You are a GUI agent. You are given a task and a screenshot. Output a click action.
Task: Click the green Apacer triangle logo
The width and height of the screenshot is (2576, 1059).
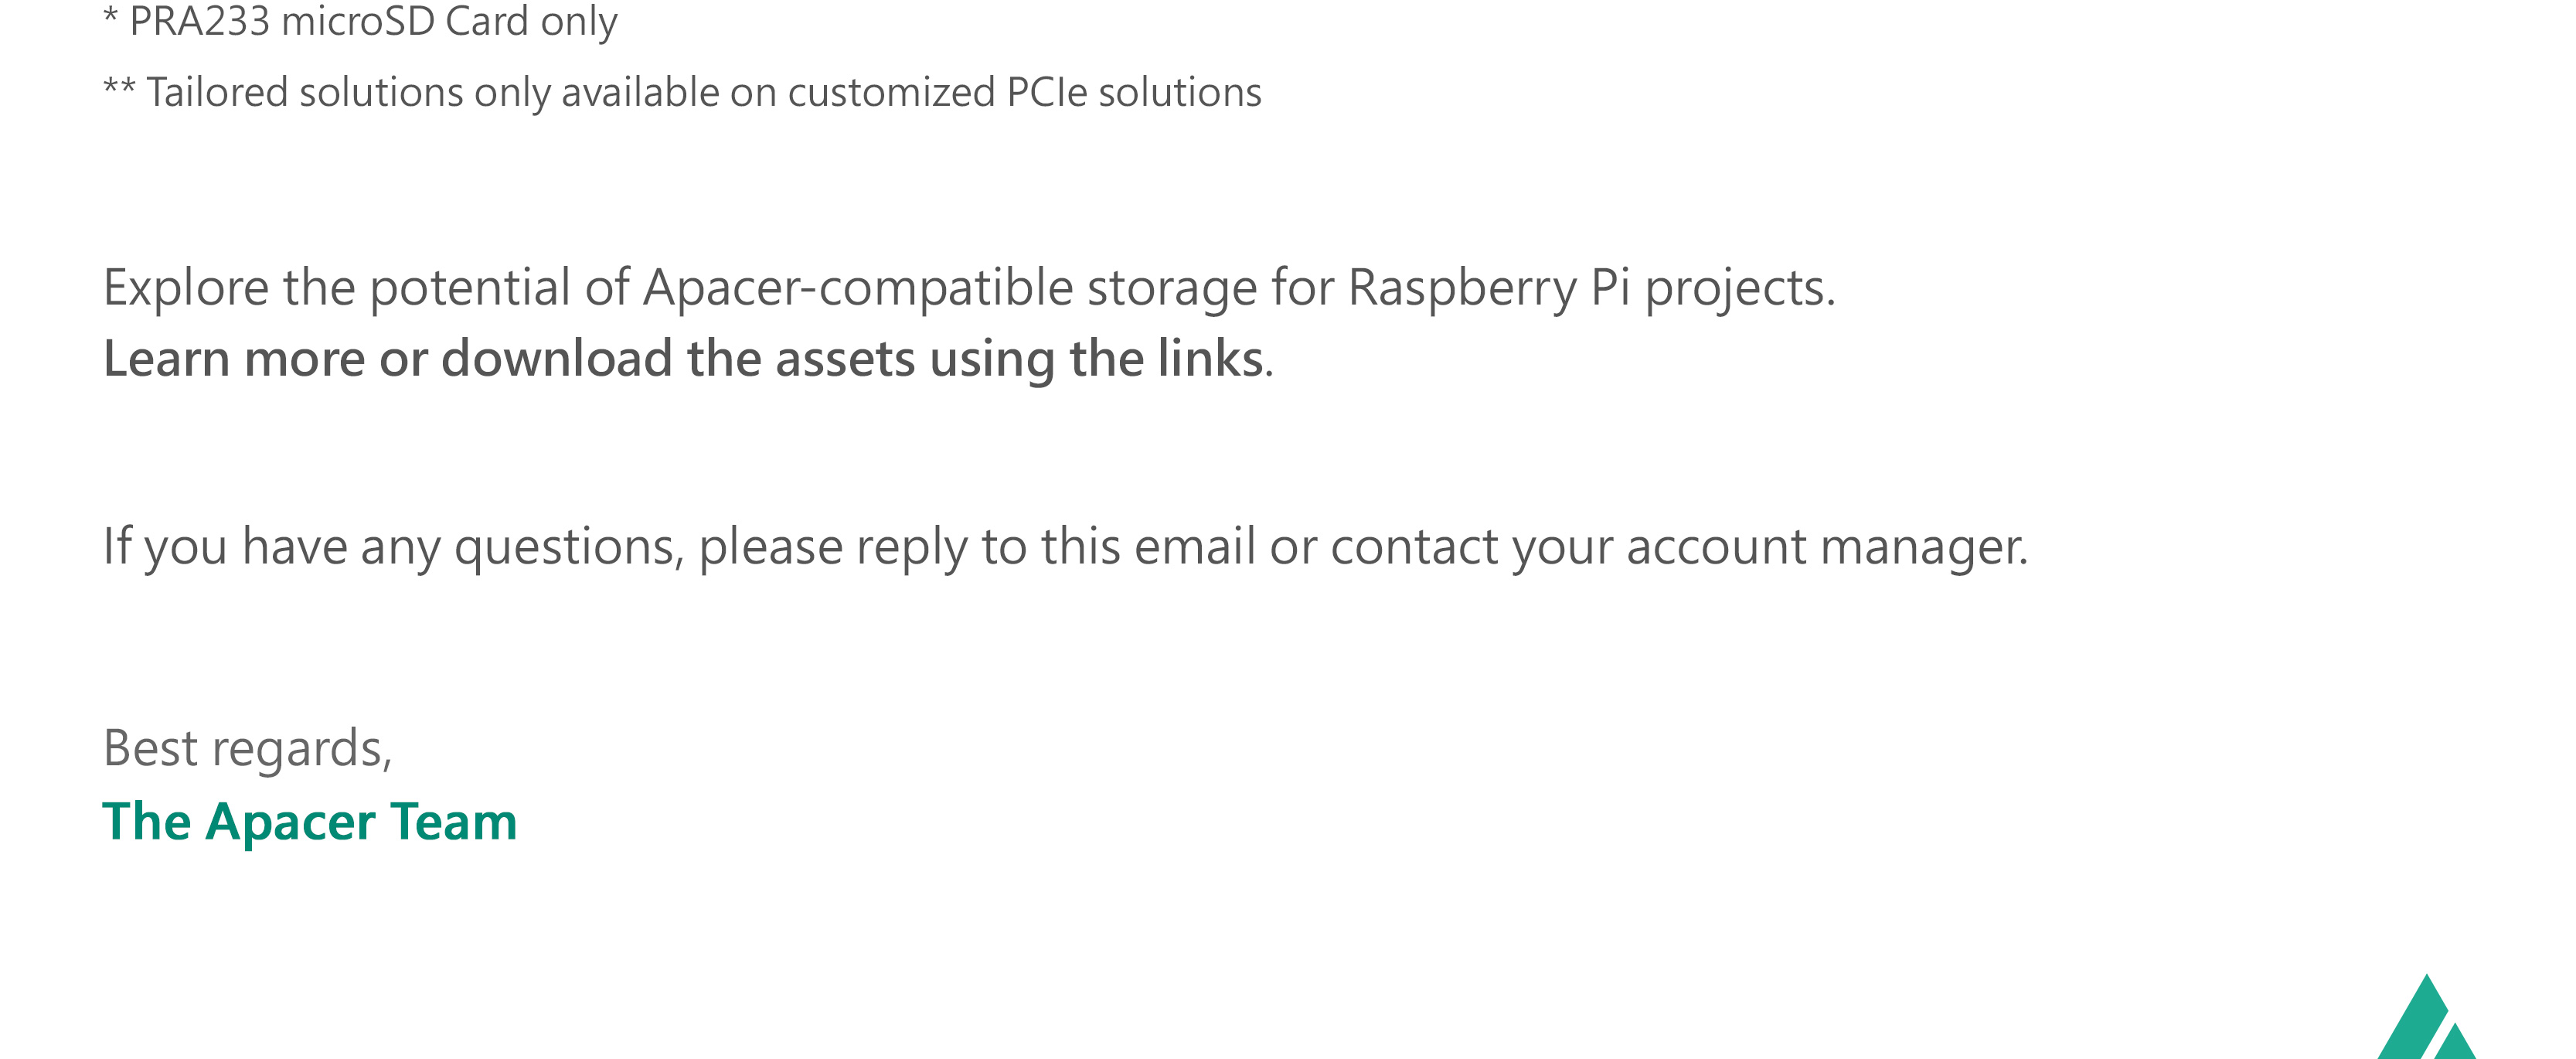pyautogui.click(x=2427, y=1022)
